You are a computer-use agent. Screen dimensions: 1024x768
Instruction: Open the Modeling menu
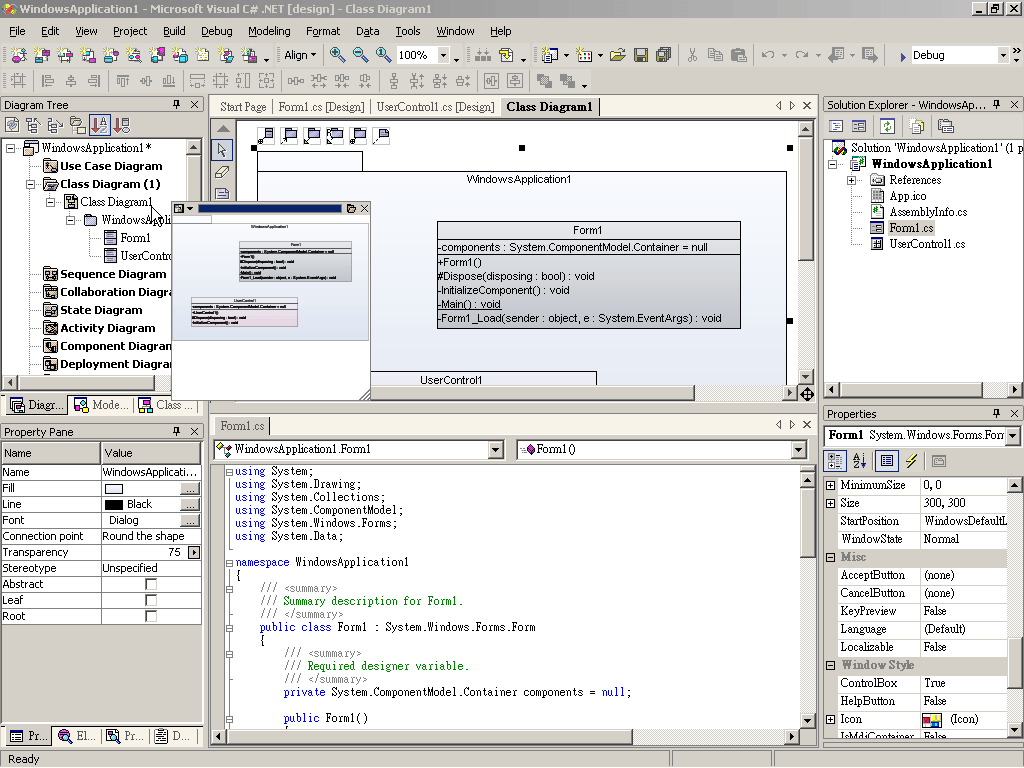269,31
